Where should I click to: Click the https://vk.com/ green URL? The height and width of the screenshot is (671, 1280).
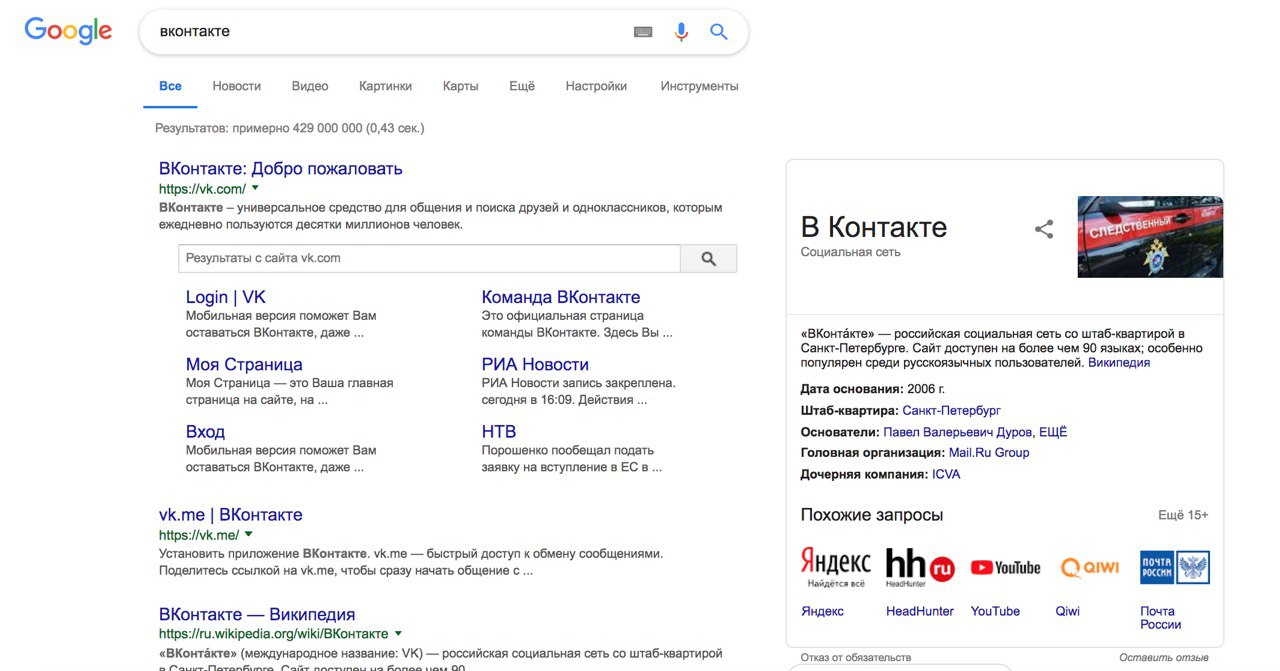202,189
